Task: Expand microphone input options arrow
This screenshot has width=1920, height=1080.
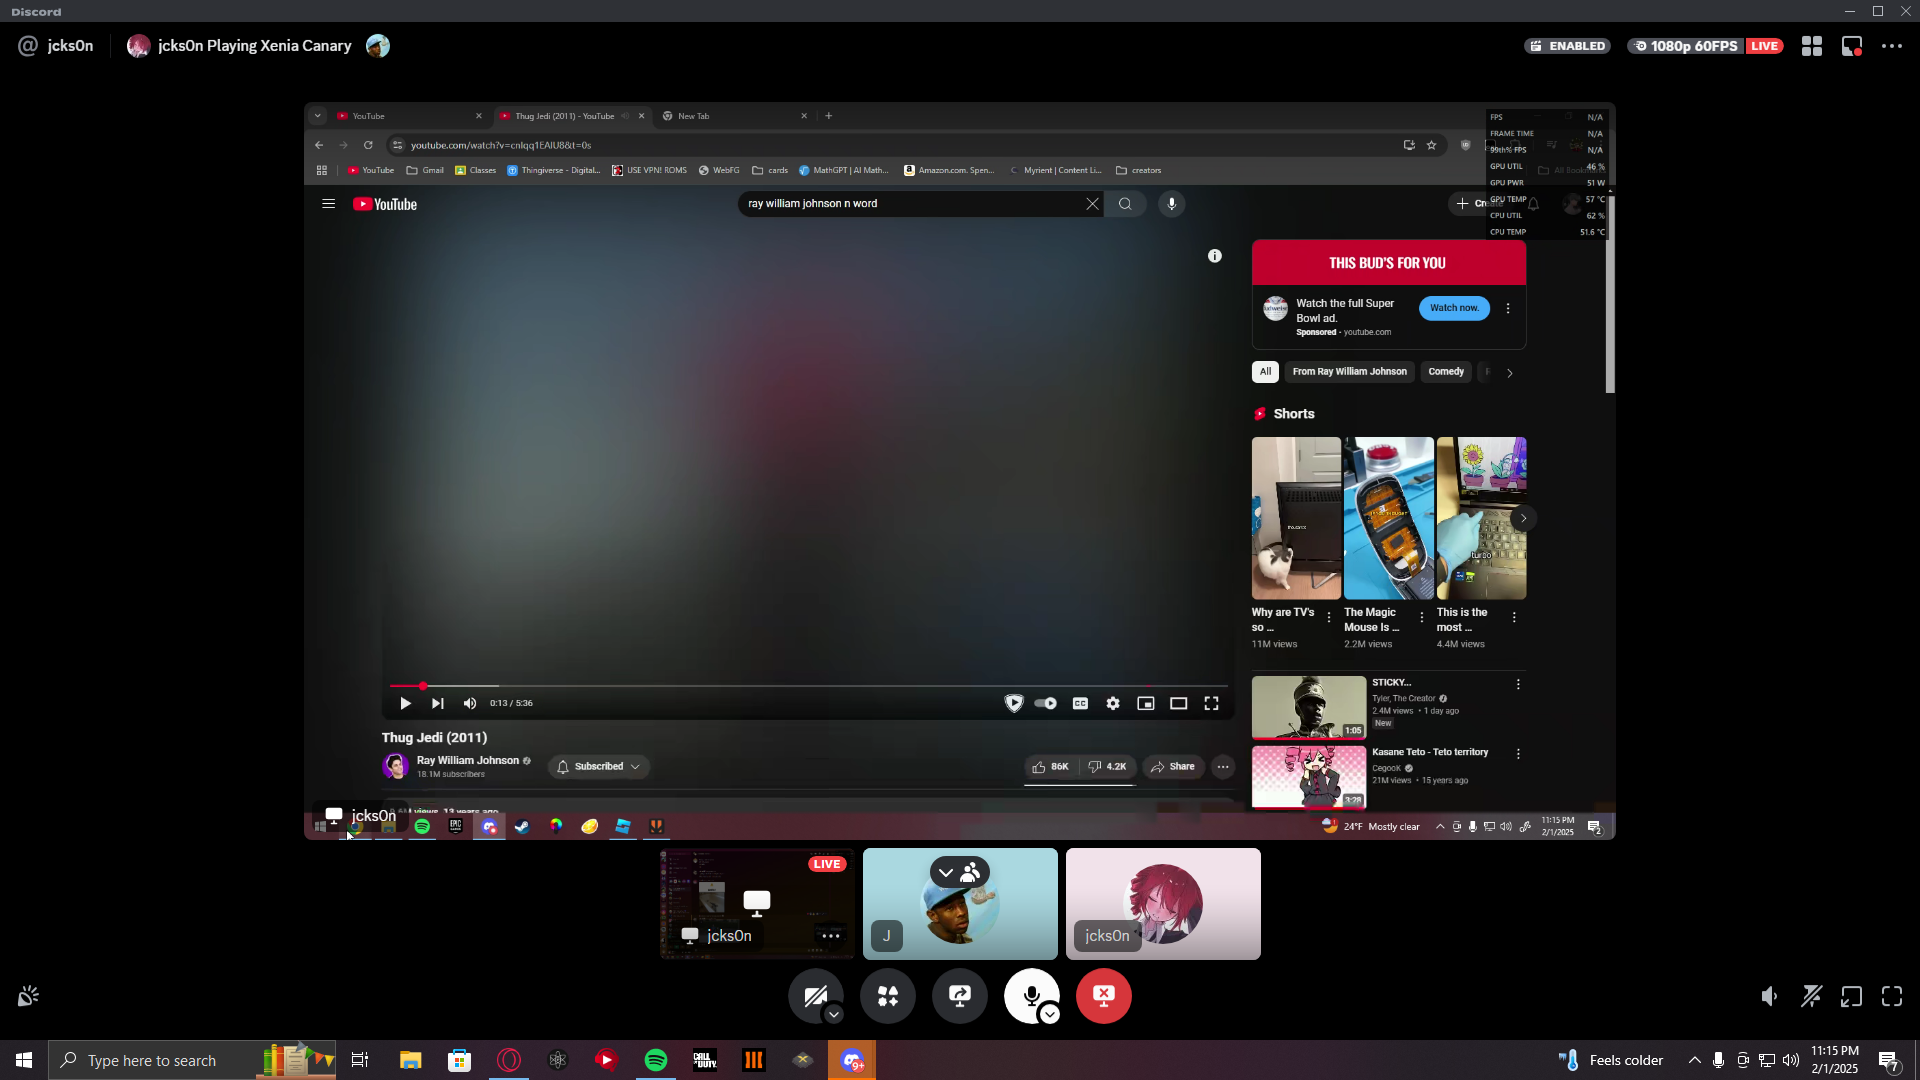Action: pyautogui.click(x=1050, y=1015)
